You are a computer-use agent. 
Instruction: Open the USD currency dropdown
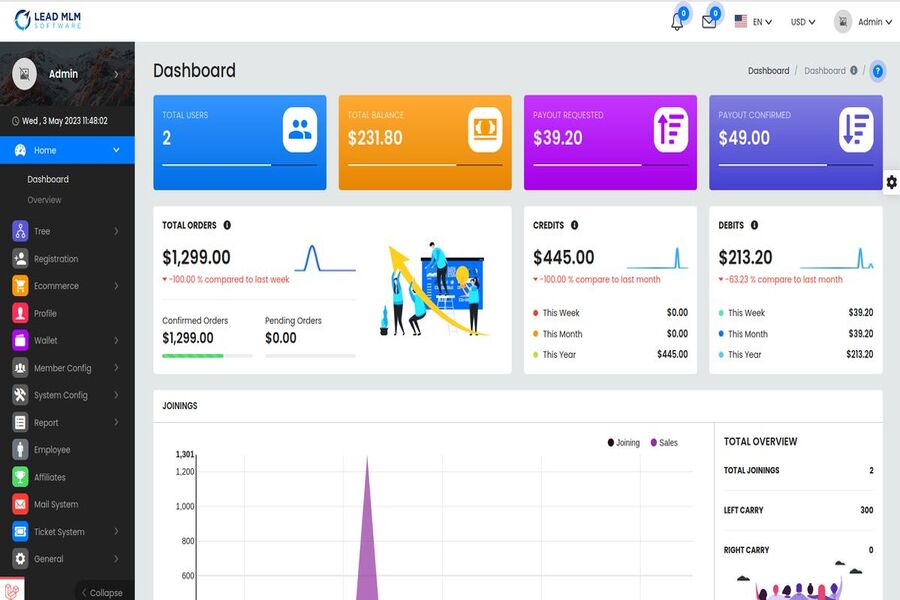(803, 22)
